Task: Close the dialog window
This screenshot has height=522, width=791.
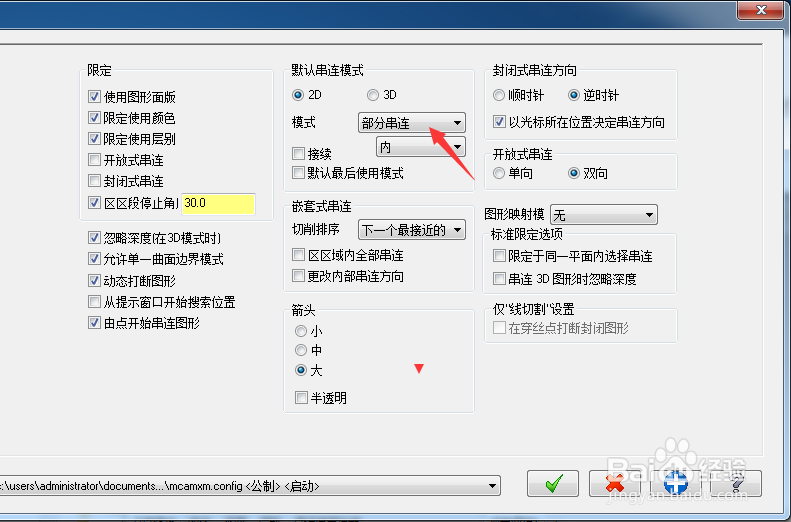Action: [761, 10]
